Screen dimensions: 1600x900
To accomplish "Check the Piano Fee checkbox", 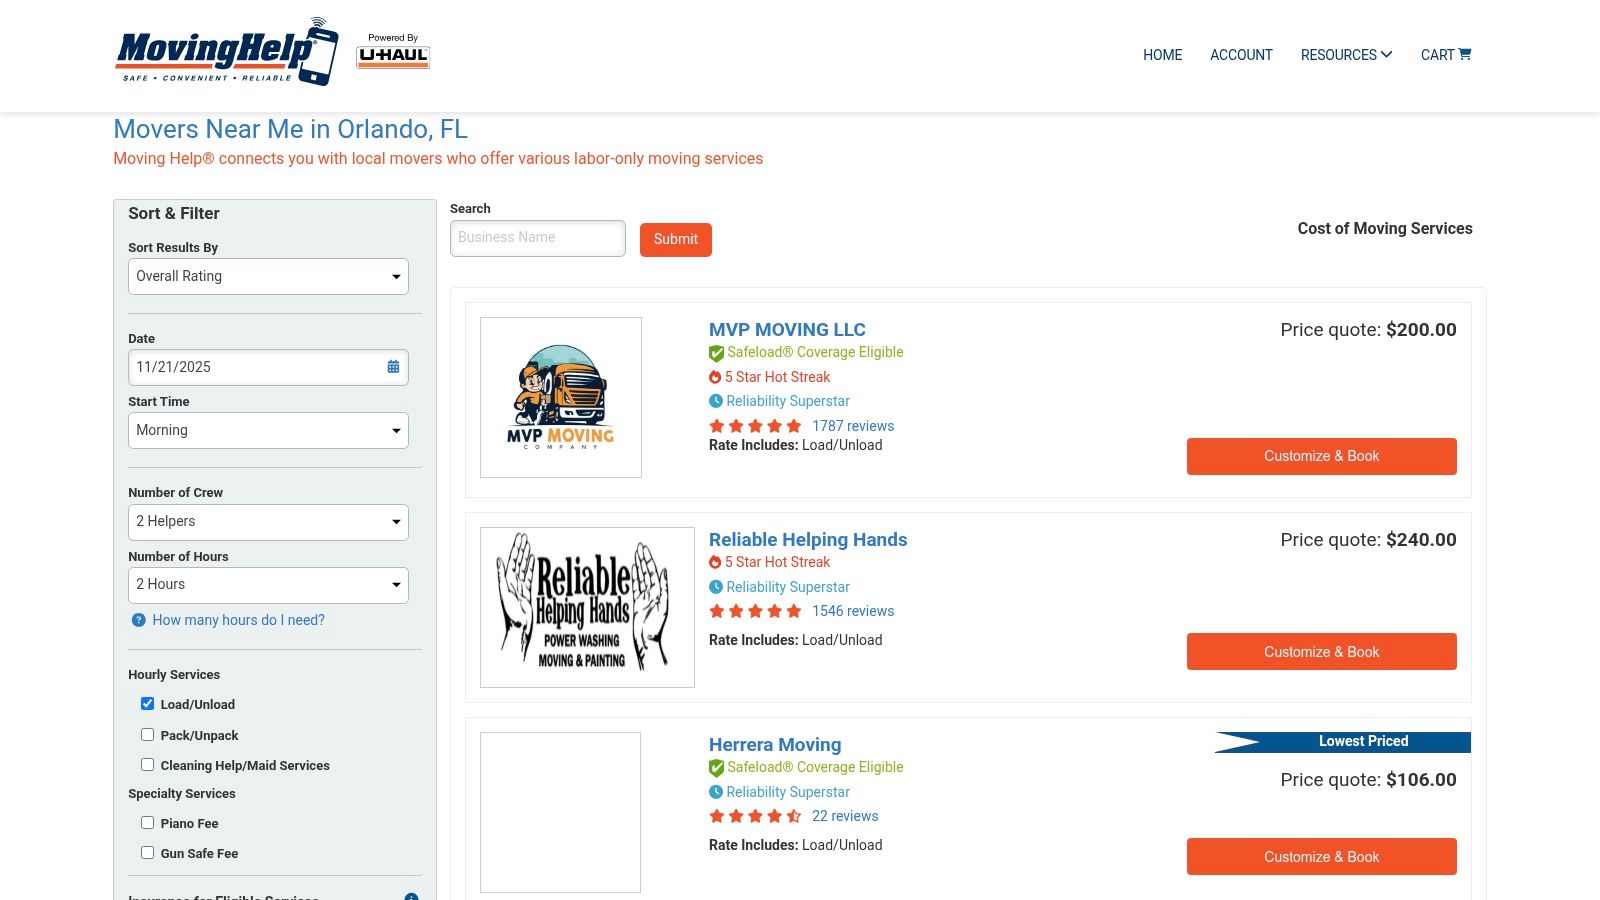I will (147, 823).
